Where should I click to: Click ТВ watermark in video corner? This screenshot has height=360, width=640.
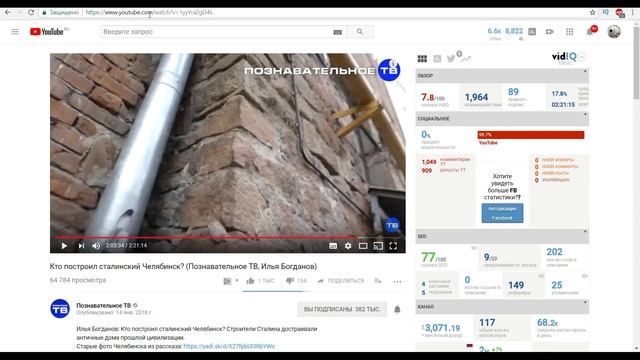(392, 225)
